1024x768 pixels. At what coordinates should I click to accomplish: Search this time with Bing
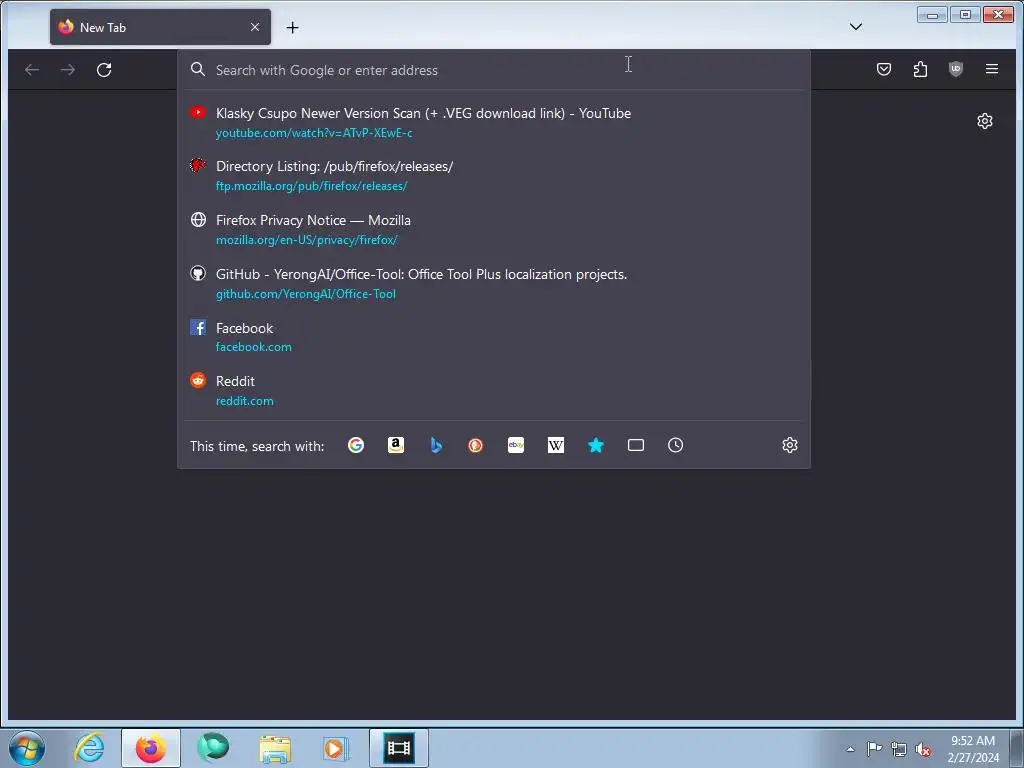pyautogui.click(x=436, y=445)
